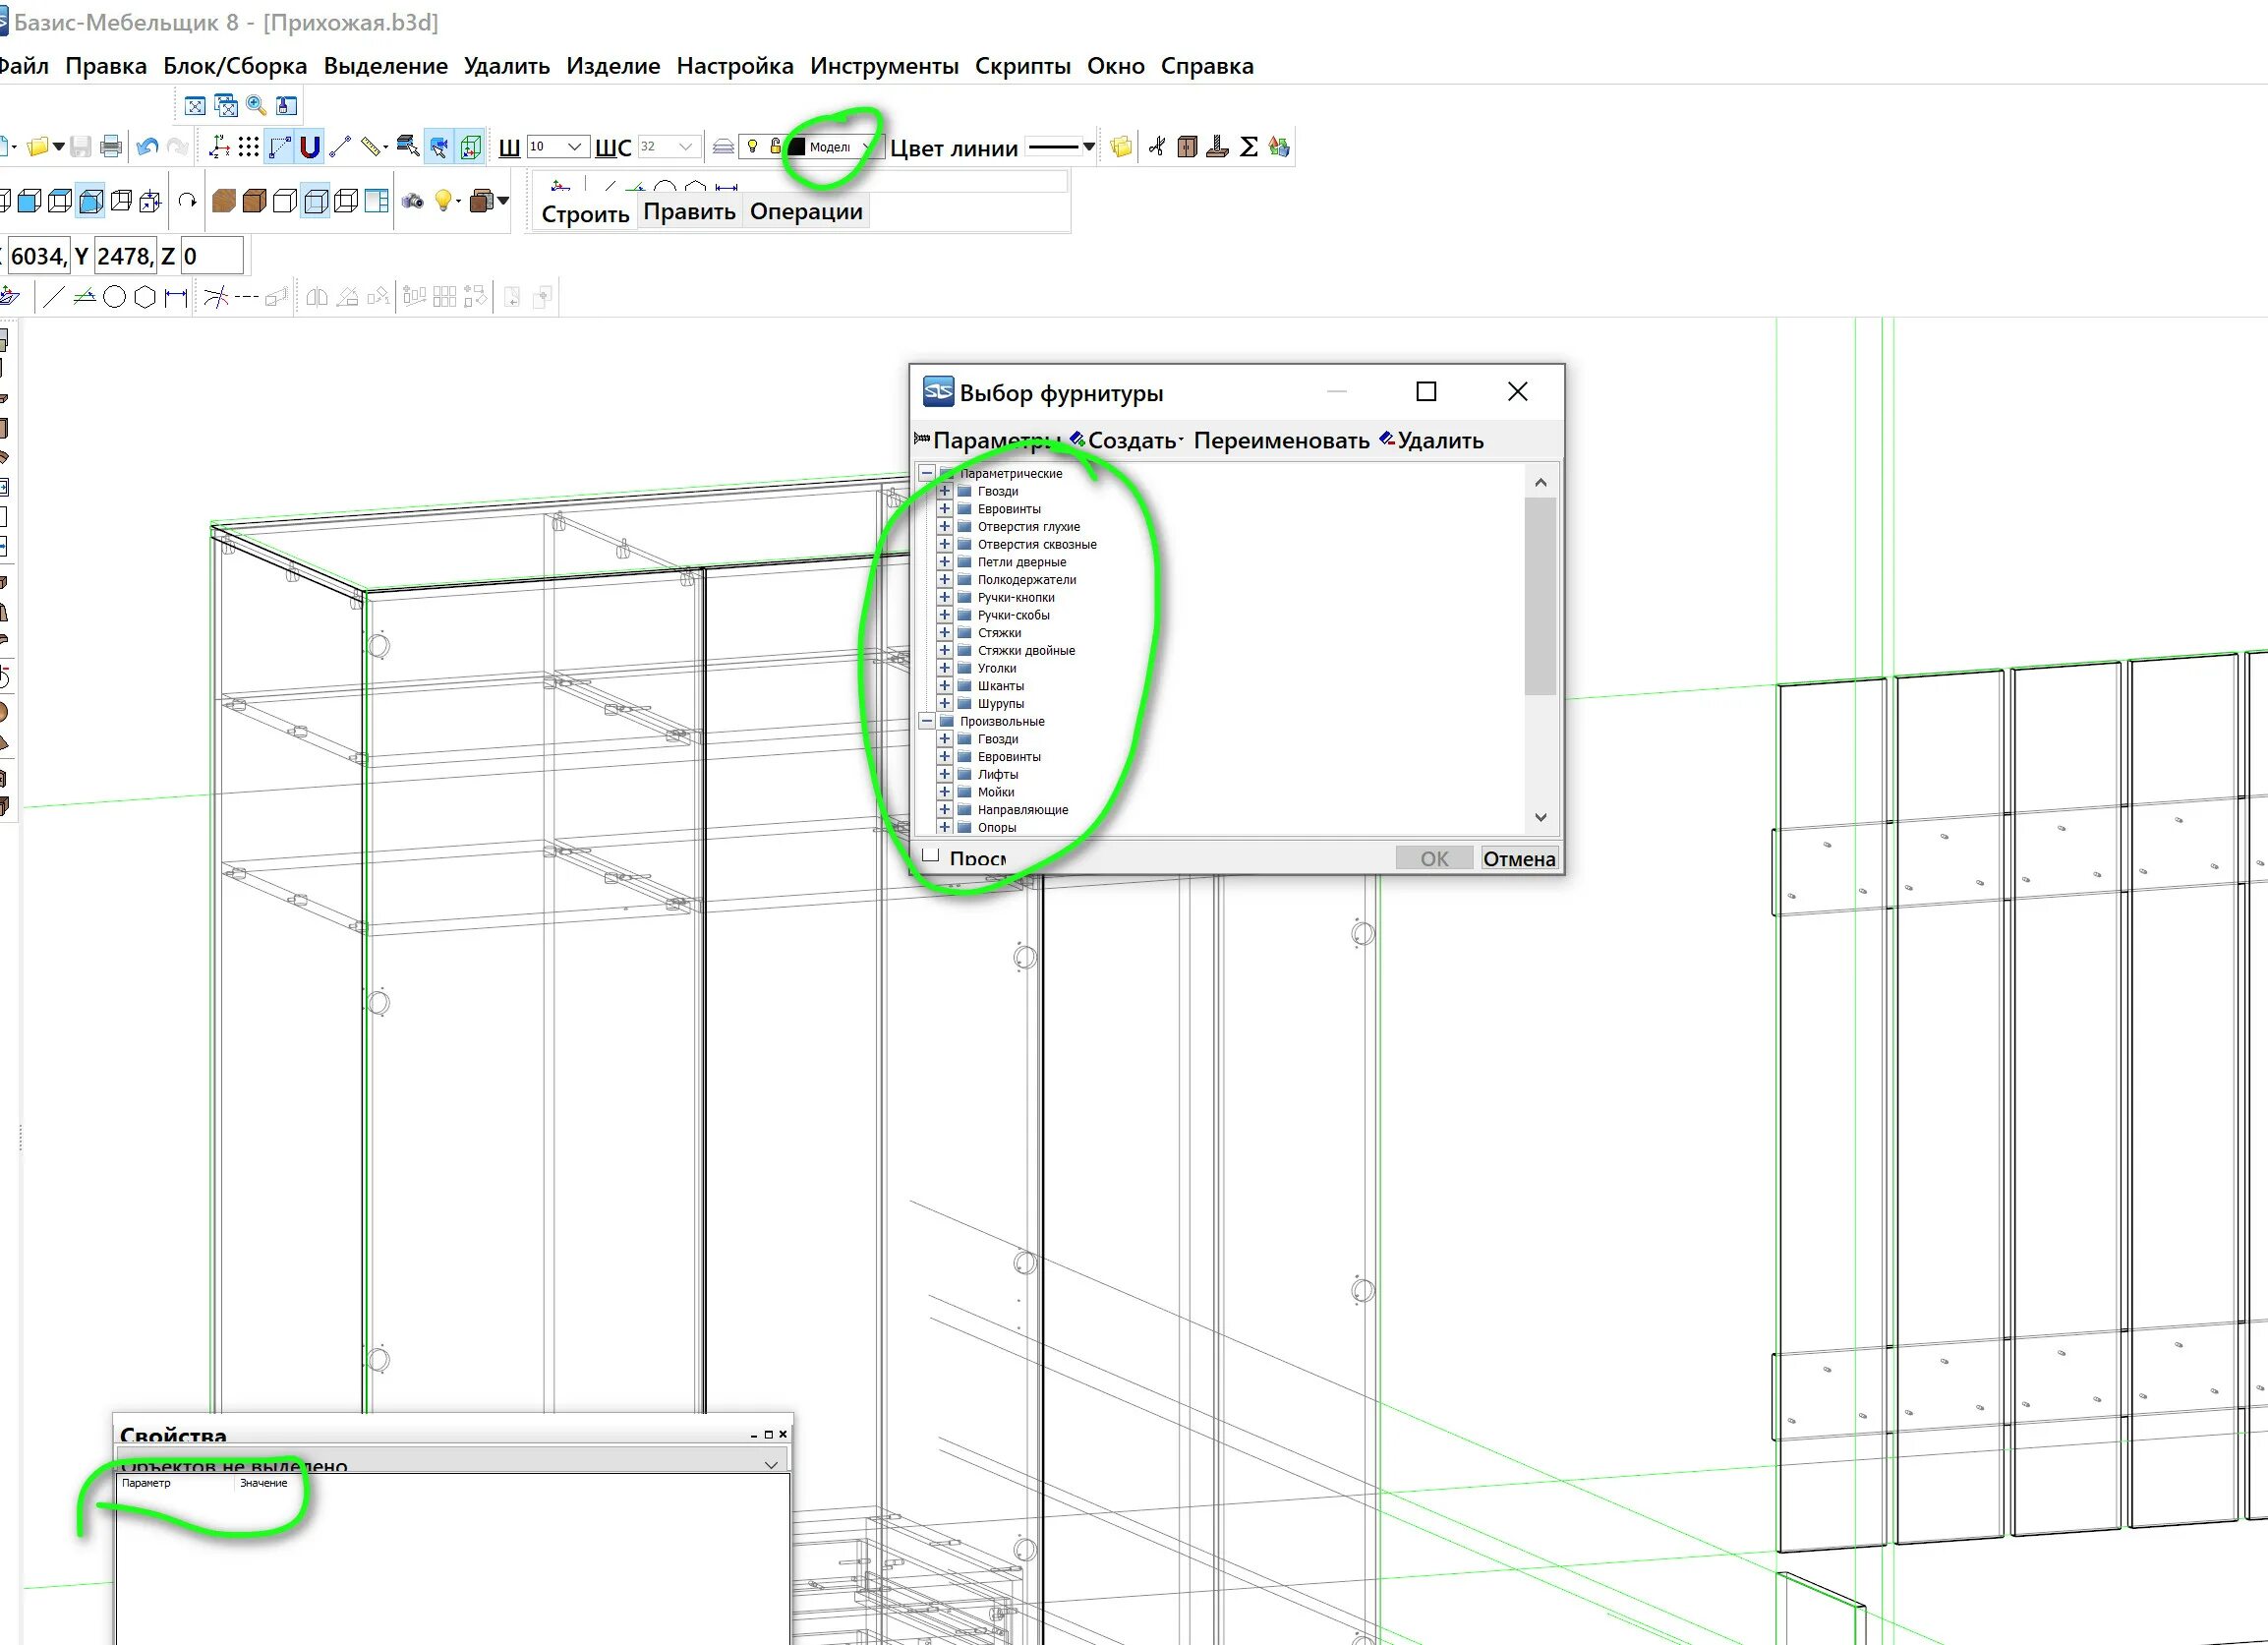Click the undo arrow icon
This screenshot has width=2268, height=1645.
point(148,147)
